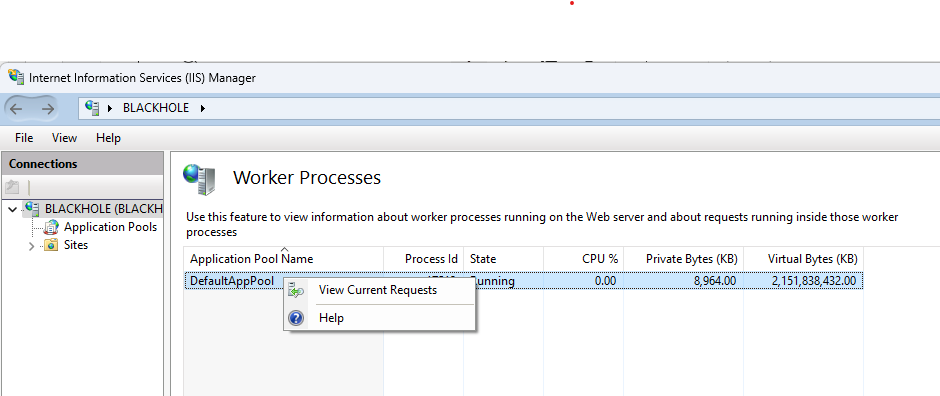
Task: Click the View Current Requests menu icon
Action: [296, 291]
